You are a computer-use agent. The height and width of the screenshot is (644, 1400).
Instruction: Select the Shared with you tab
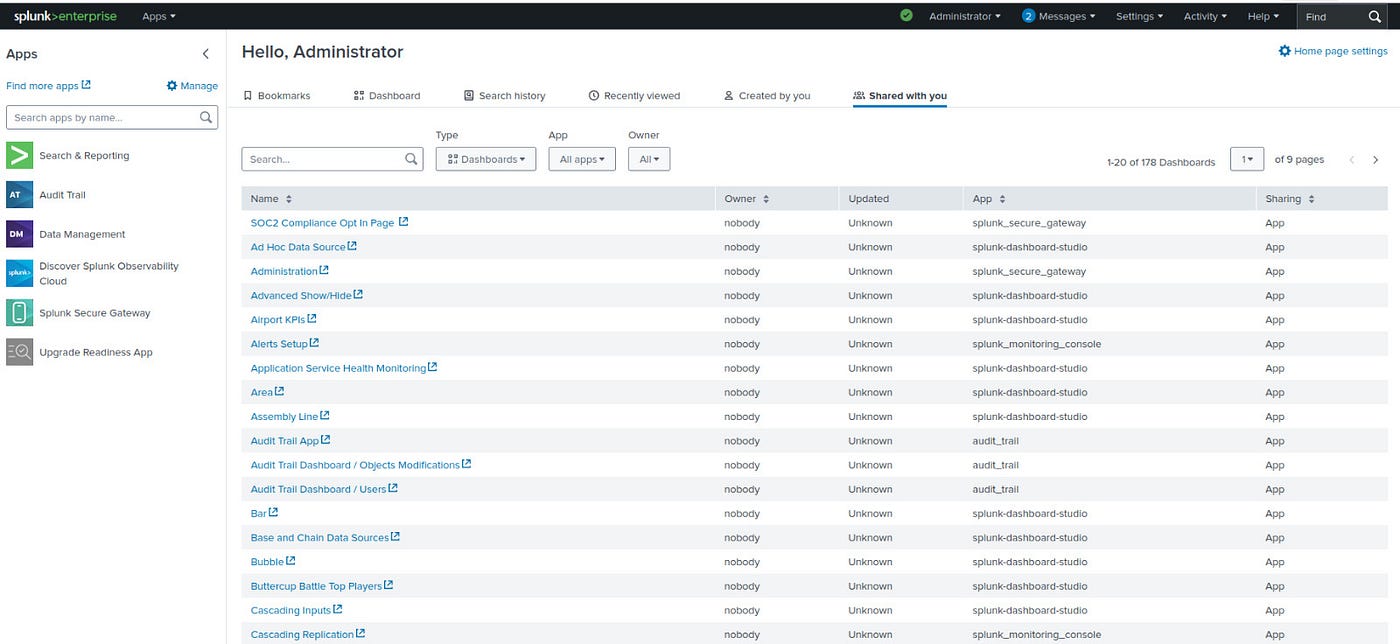click(900, 96)
